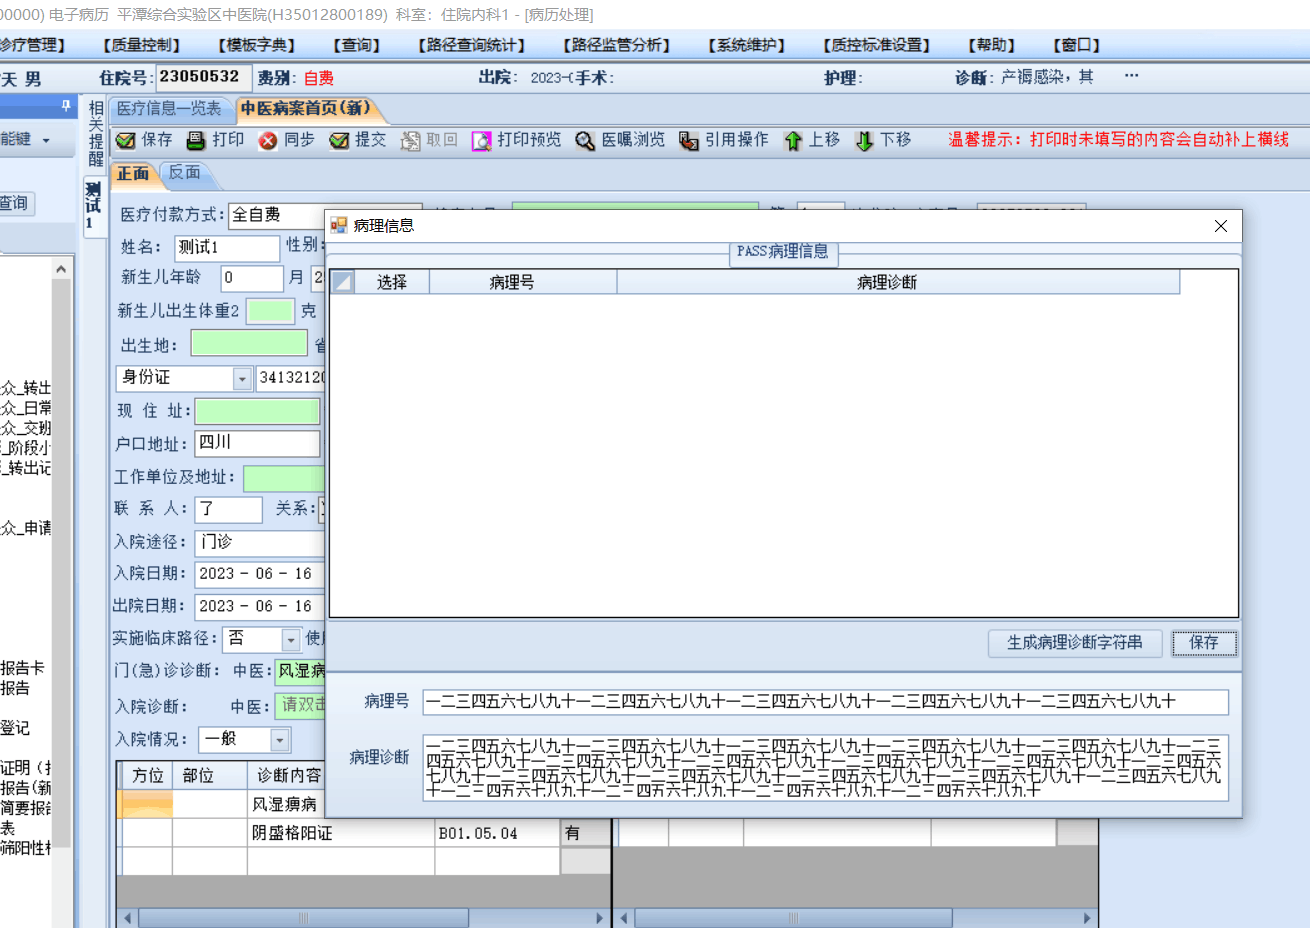Screen dimensions: 1310x928
Task: Click the select-all corner cell in pathology grid
Action: pyautogui.click(x=342, y=282)
